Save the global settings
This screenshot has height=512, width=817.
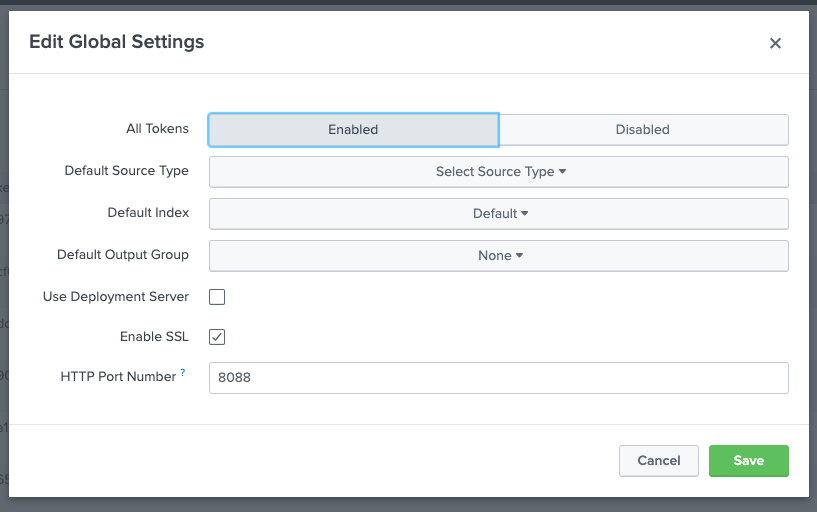pos(748,461)
